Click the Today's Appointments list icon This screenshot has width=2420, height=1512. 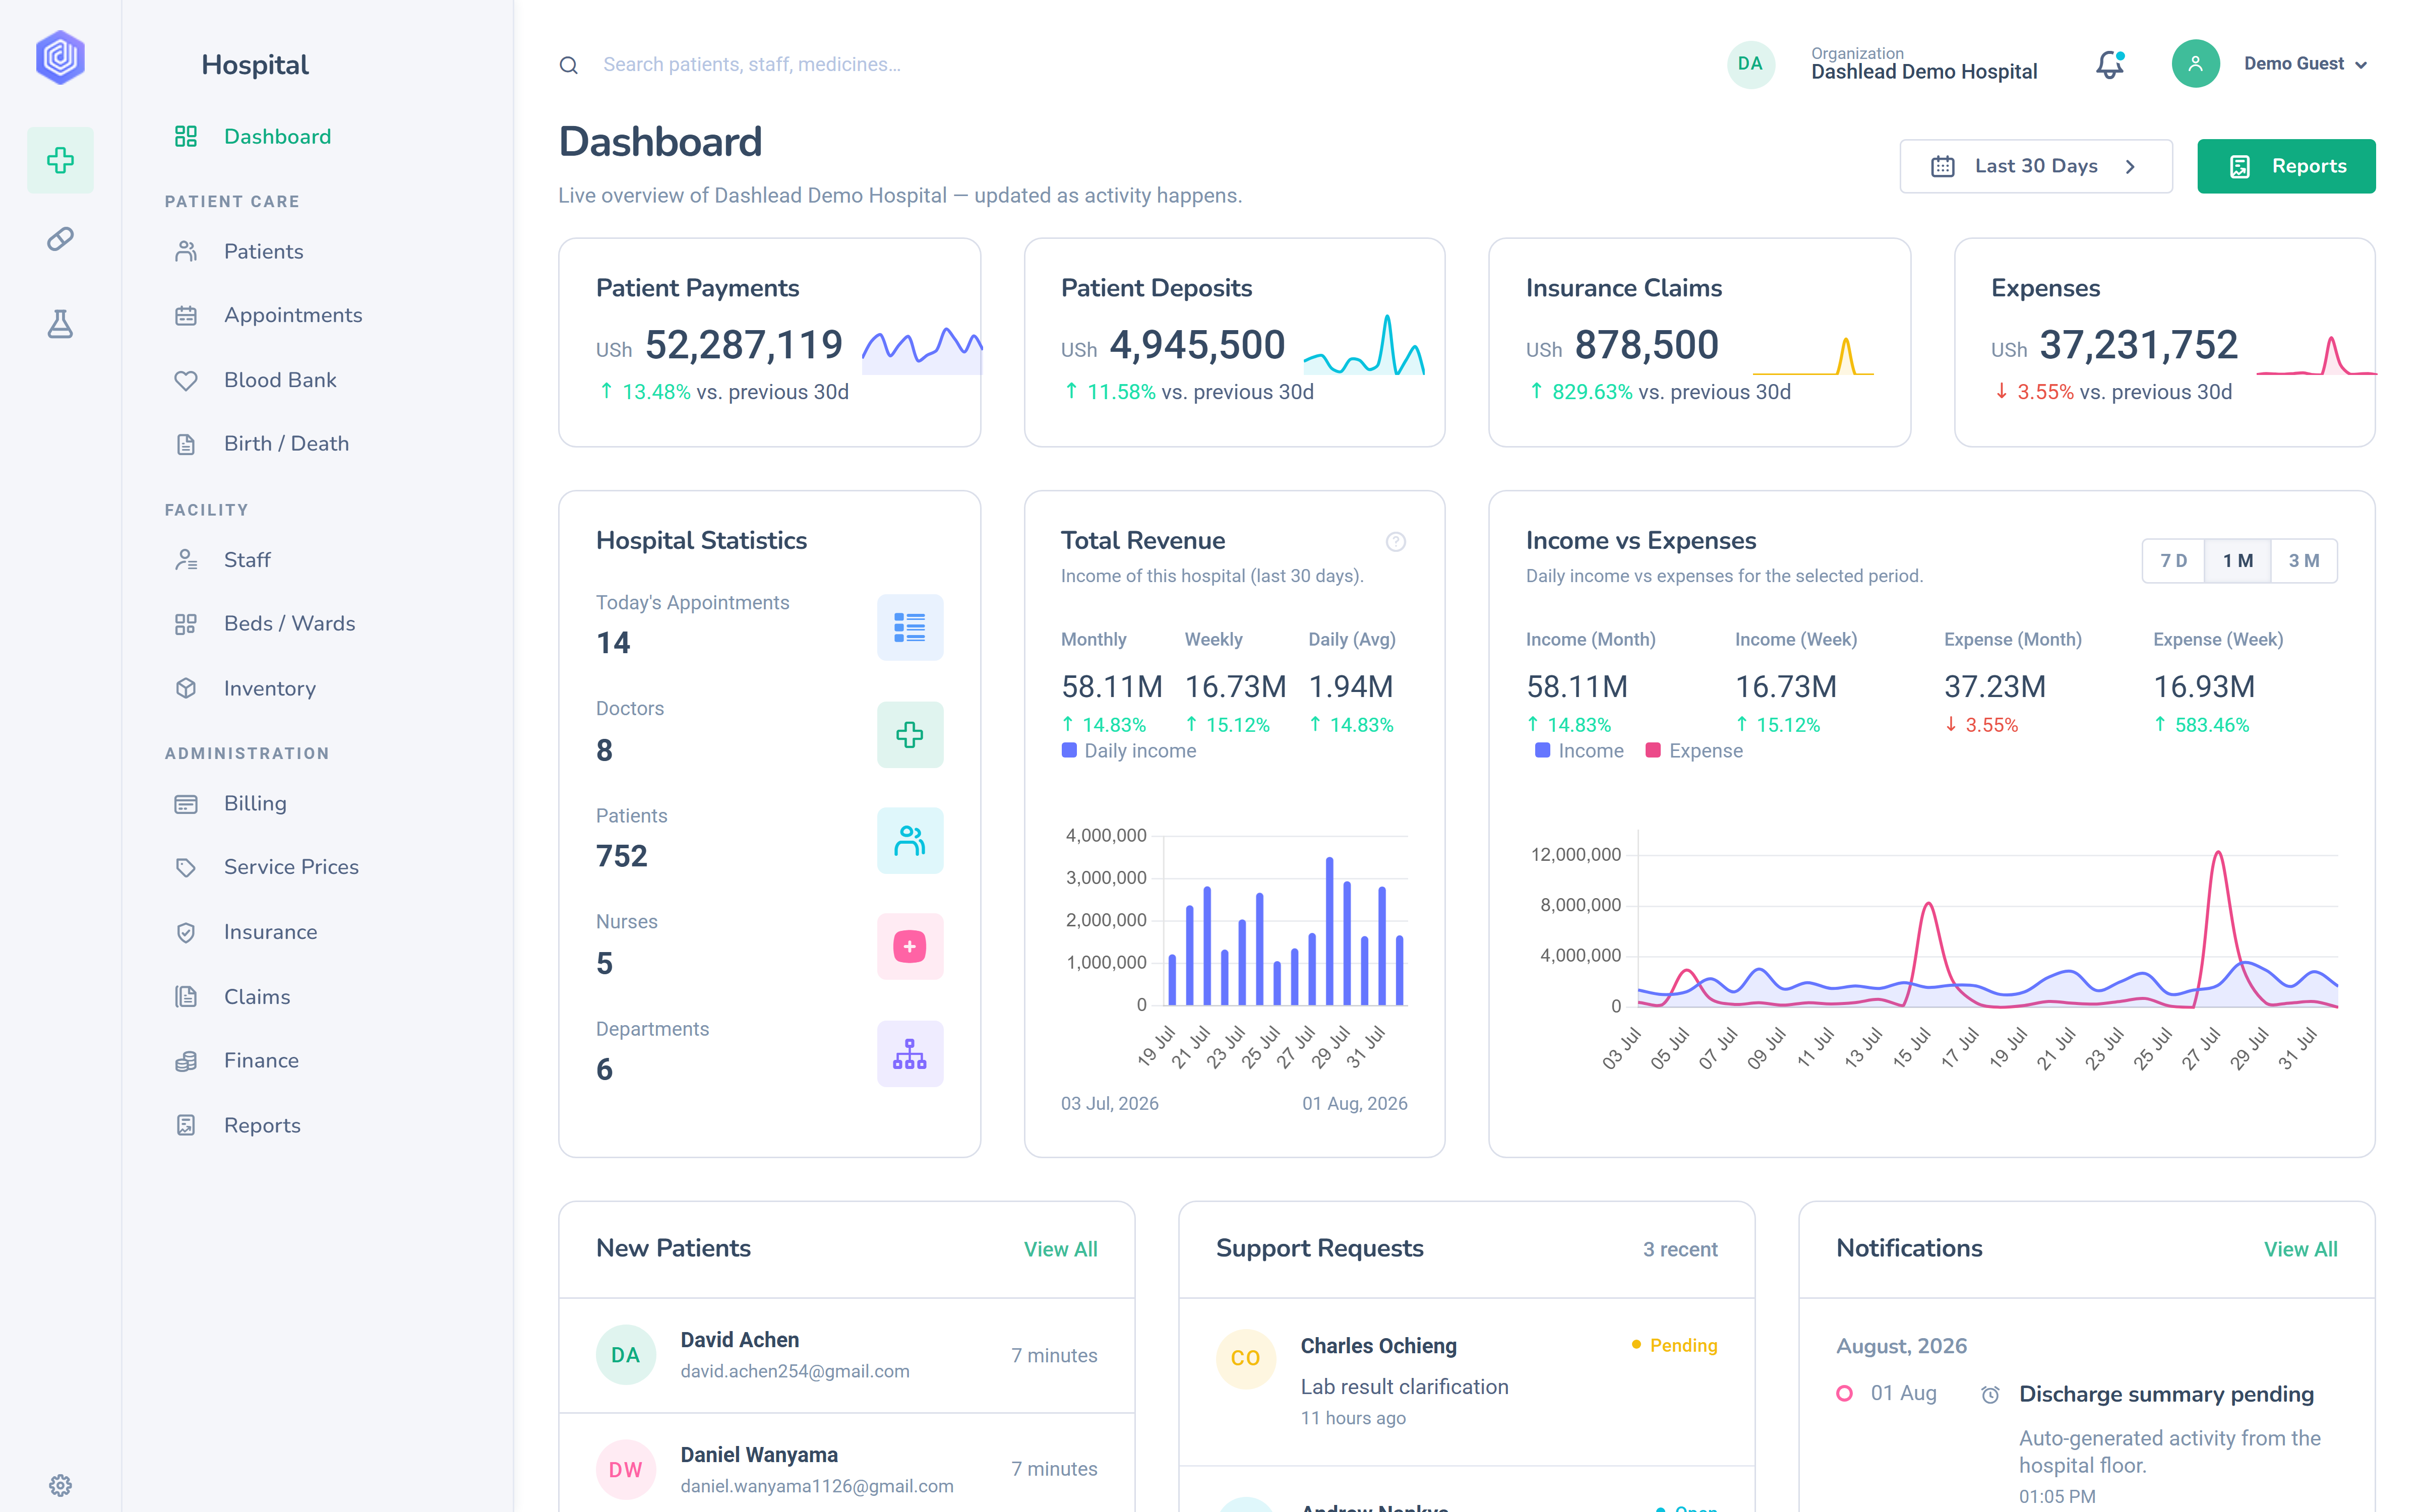pos(909,627)
